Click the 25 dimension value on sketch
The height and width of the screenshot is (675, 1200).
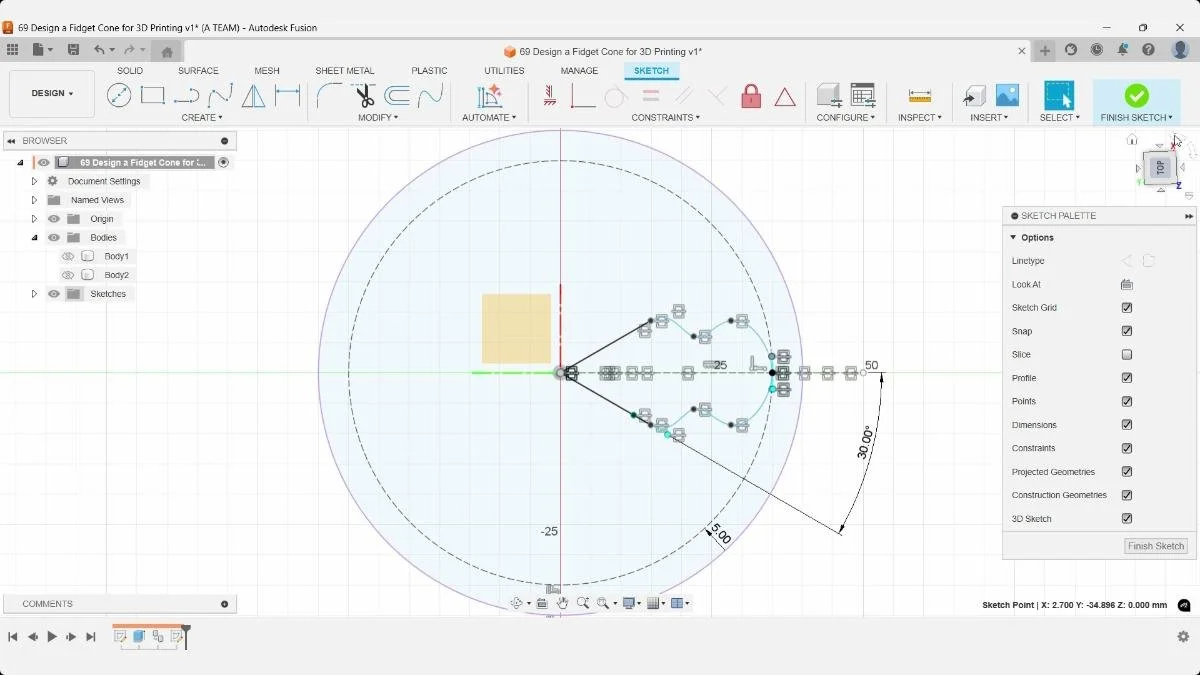[x=720, y=365]
